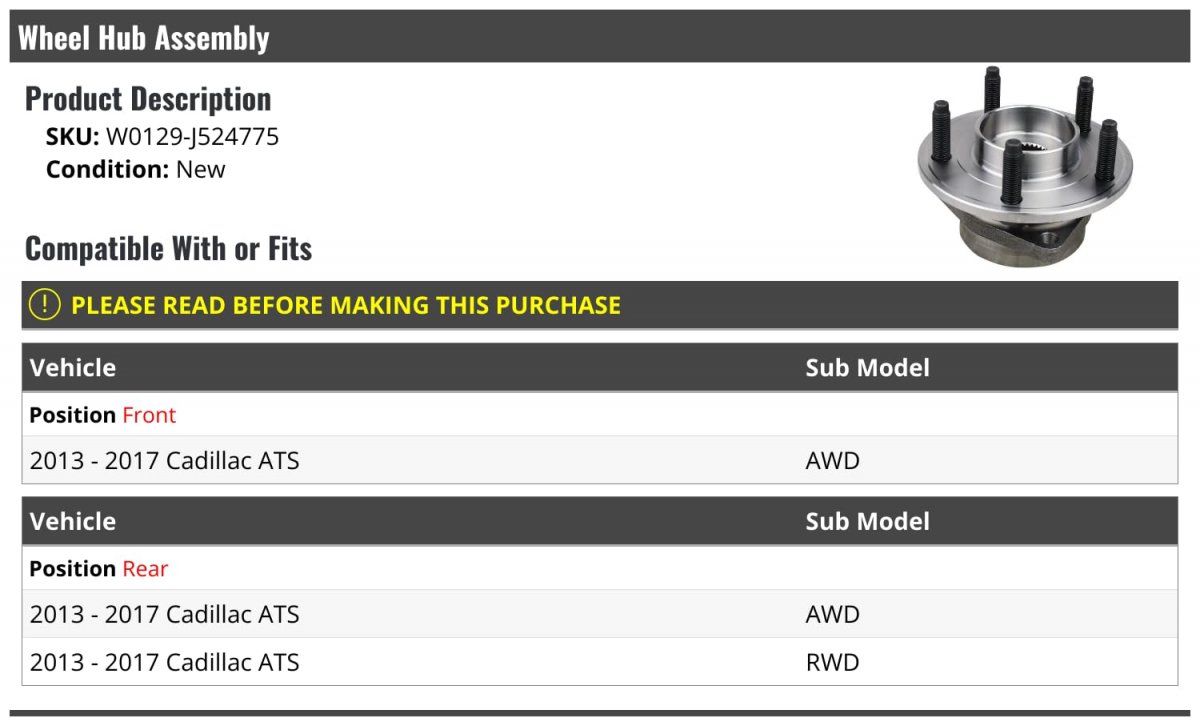Image resolution: width=1200 pixels, height=726 pixels.
Task: Click the Condition: New label
Action: (136, 169)
